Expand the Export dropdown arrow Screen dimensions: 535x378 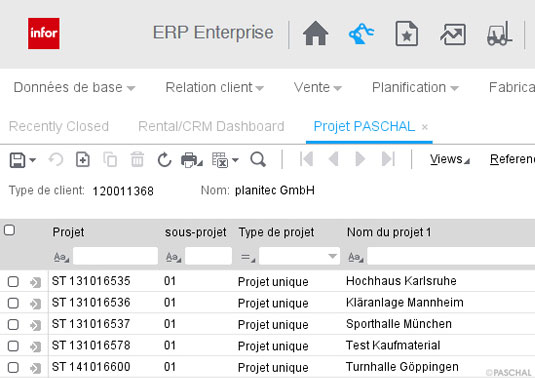(x=235, y=159)
